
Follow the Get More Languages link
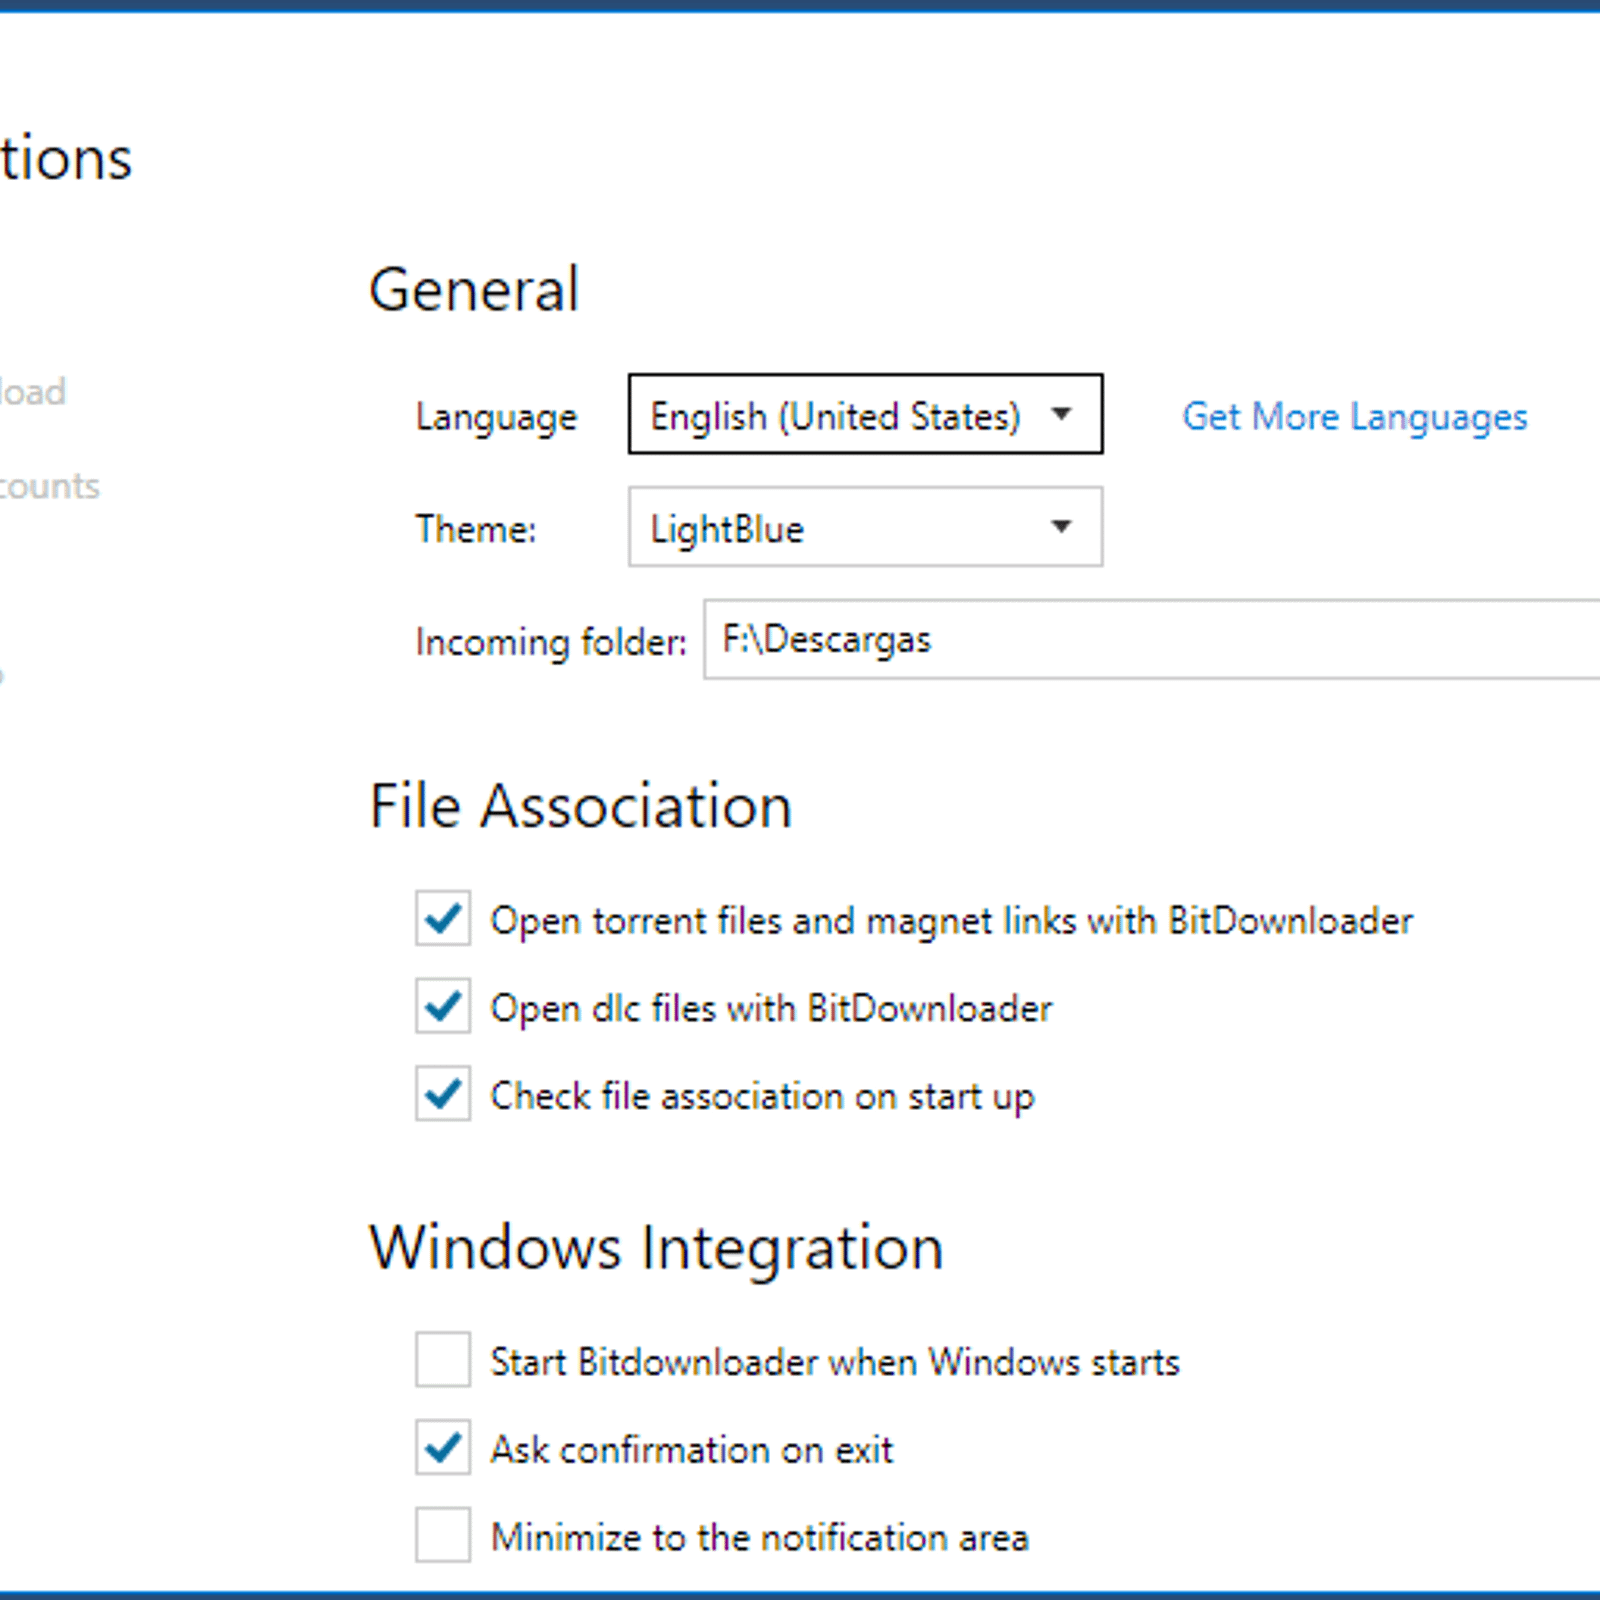point(1354,416)
